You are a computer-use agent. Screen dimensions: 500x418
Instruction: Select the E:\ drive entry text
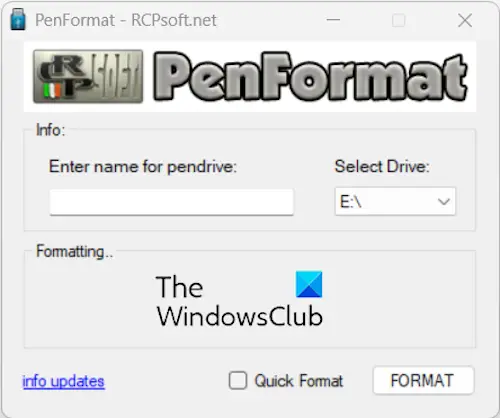click(x=350, y=201)
